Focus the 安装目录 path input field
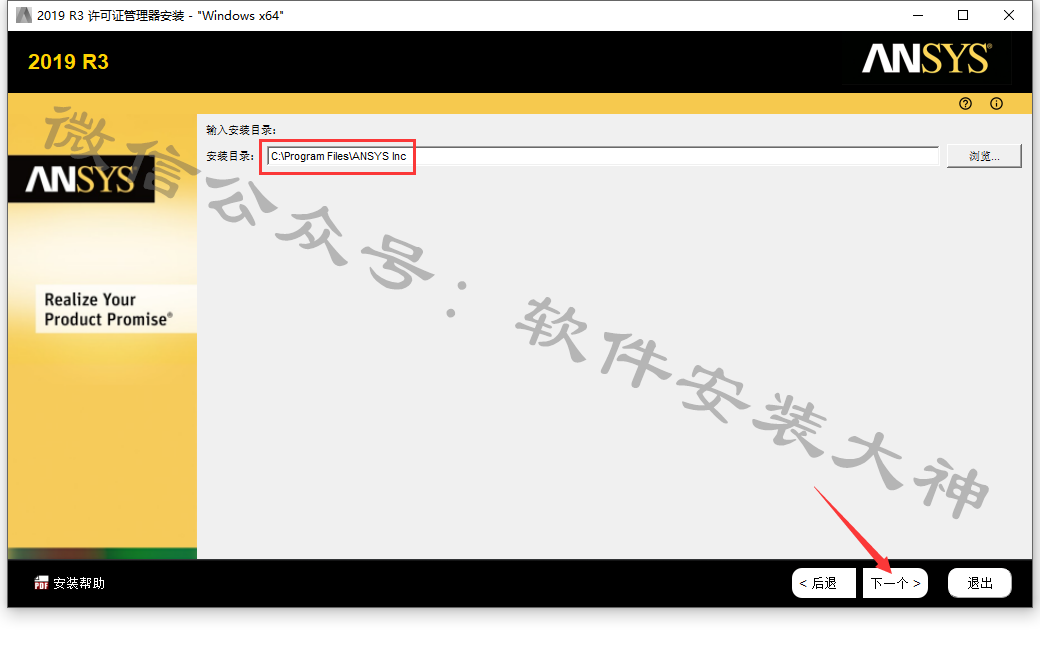The image size is (1040, 645). tap(602, 156)
